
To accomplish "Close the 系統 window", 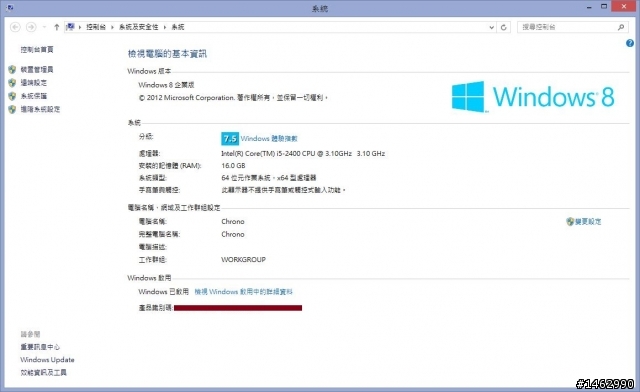I will pyautogui.click(x=624, y=7).
